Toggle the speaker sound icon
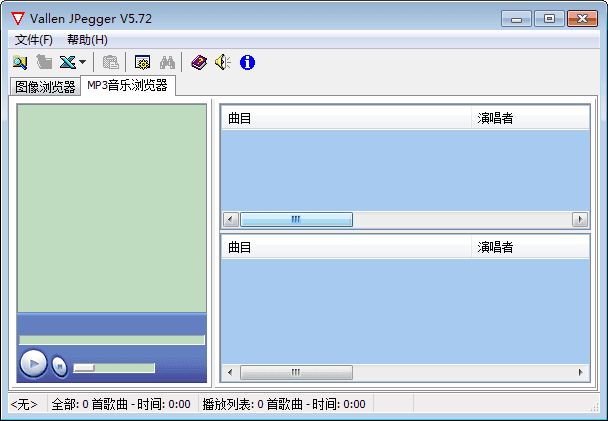608x421 pixels. coord(222,63)
